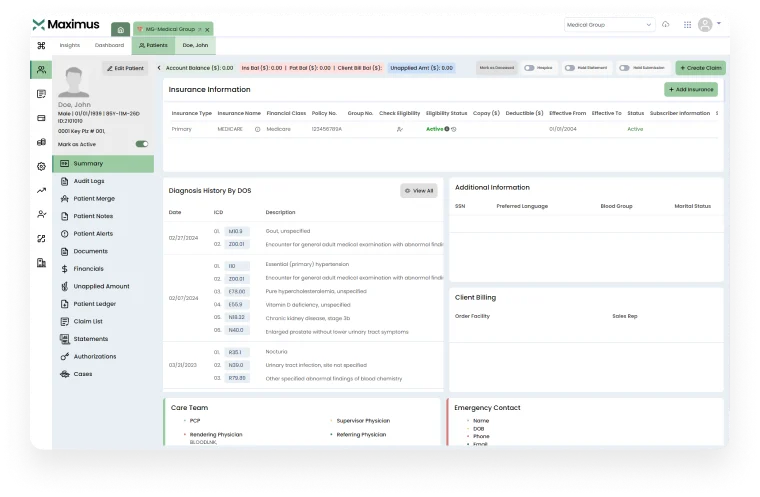This screenshot has height=497, width=760.
Task: Open Patient Ledger in the side menu
Action: [94, 304]
